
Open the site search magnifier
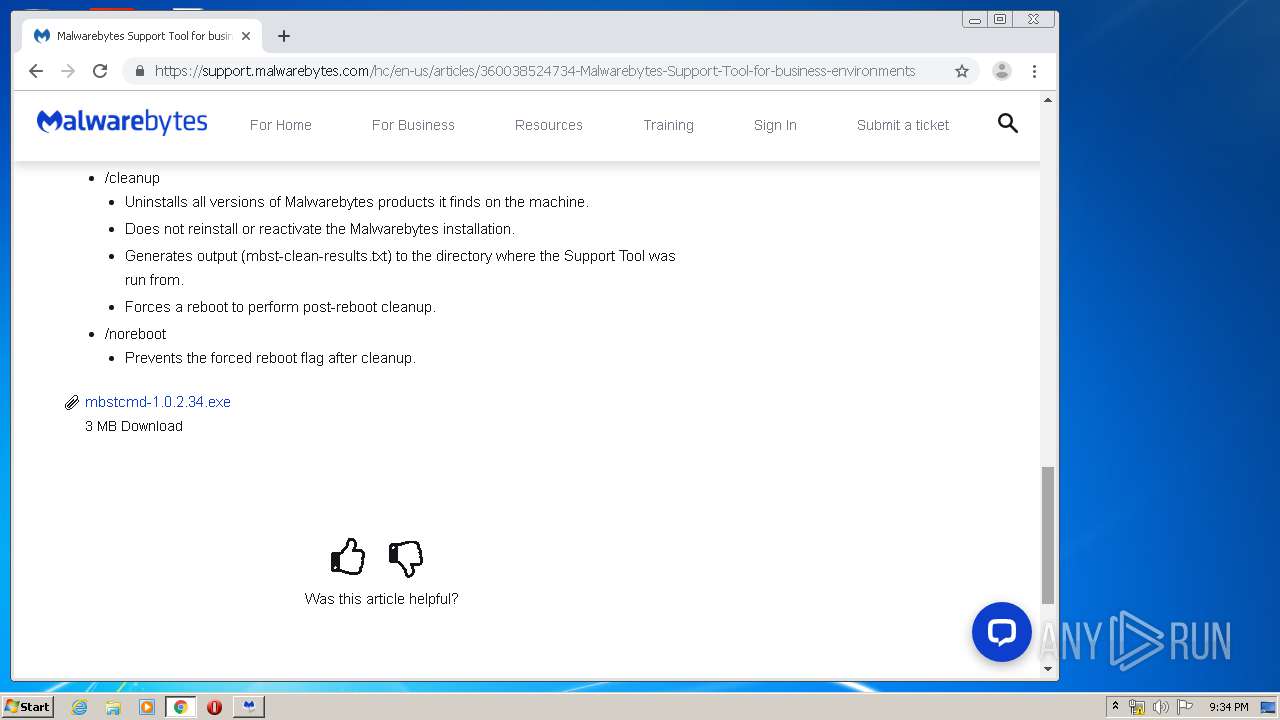pyautogui.click(x=1008, y=123)
